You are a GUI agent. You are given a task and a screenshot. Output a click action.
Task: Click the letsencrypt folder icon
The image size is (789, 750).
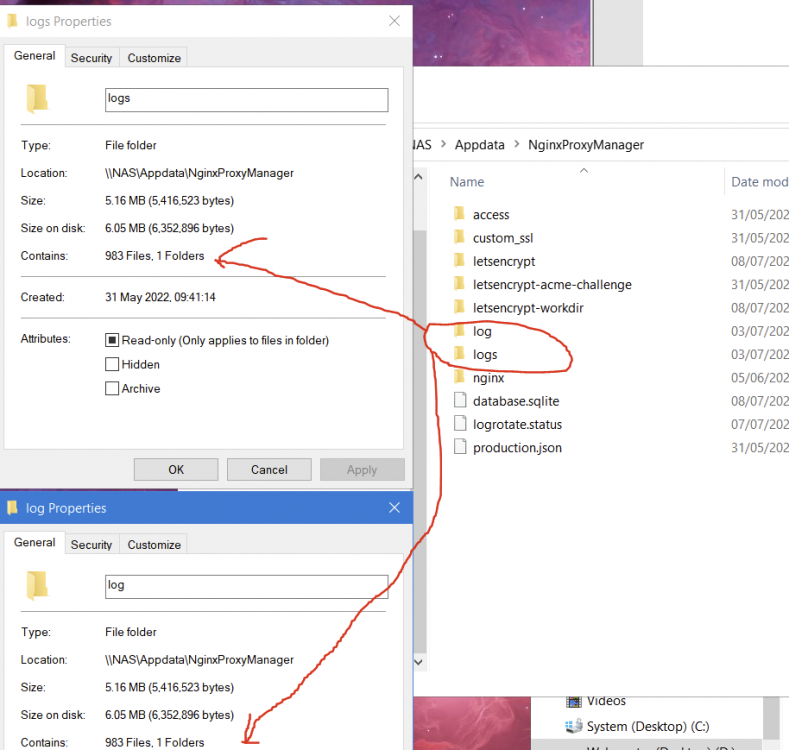pos(459,260)
